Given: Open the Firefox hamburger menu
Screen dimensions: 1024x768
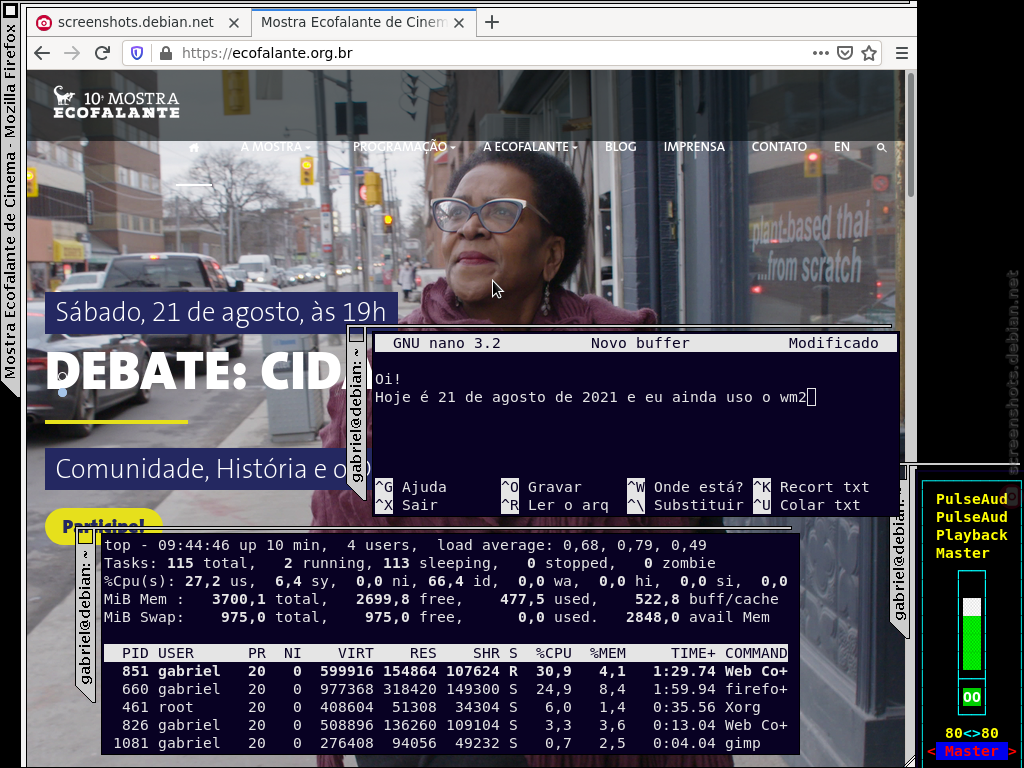Looking at the screenshot, I should (902, 53).
